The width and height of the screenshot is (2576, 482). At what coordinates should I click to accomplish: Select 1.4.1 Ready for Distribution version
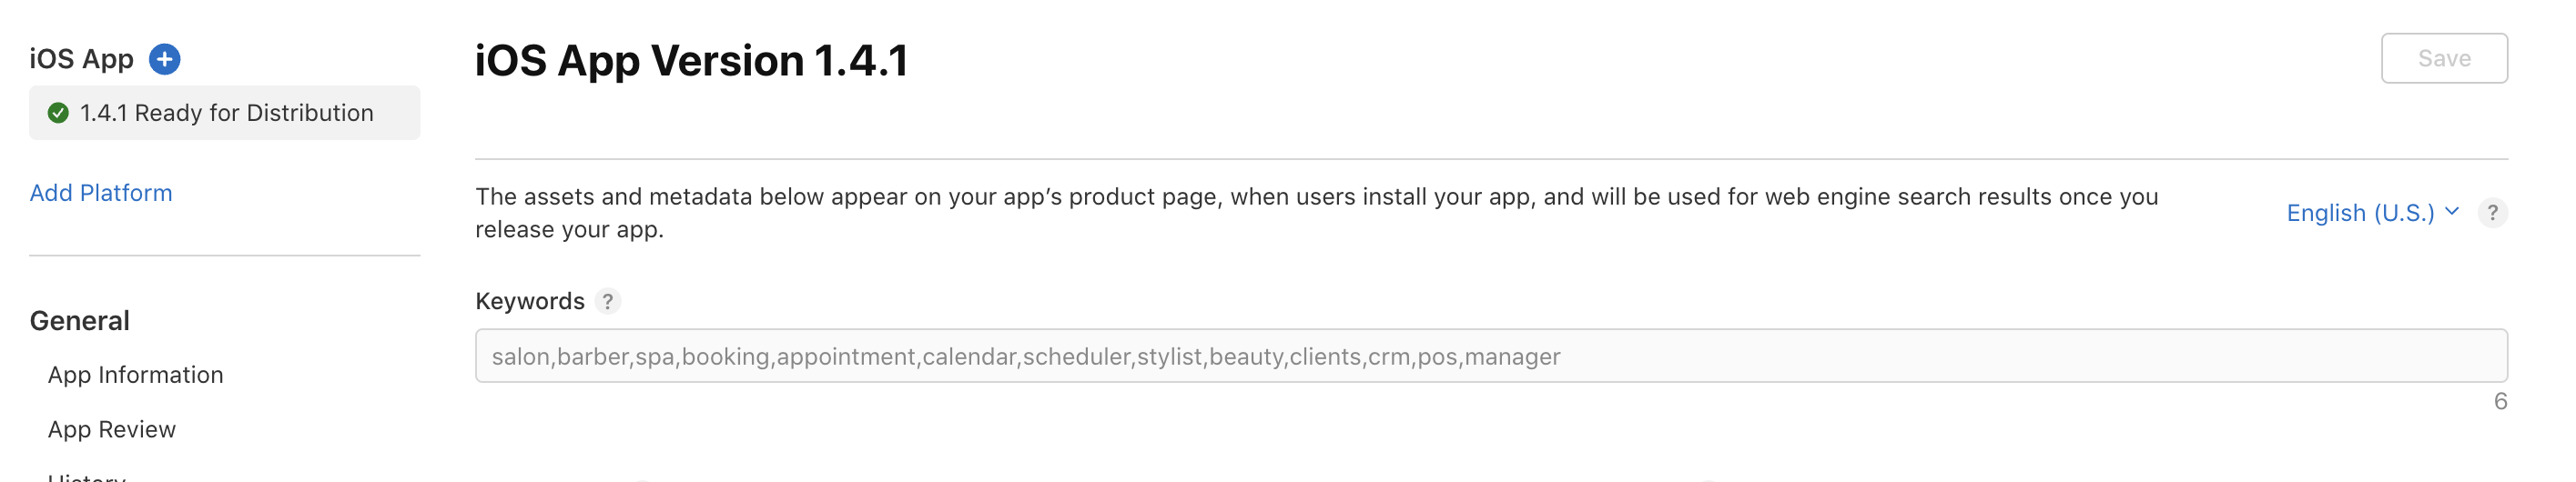[x=224, y=113]
